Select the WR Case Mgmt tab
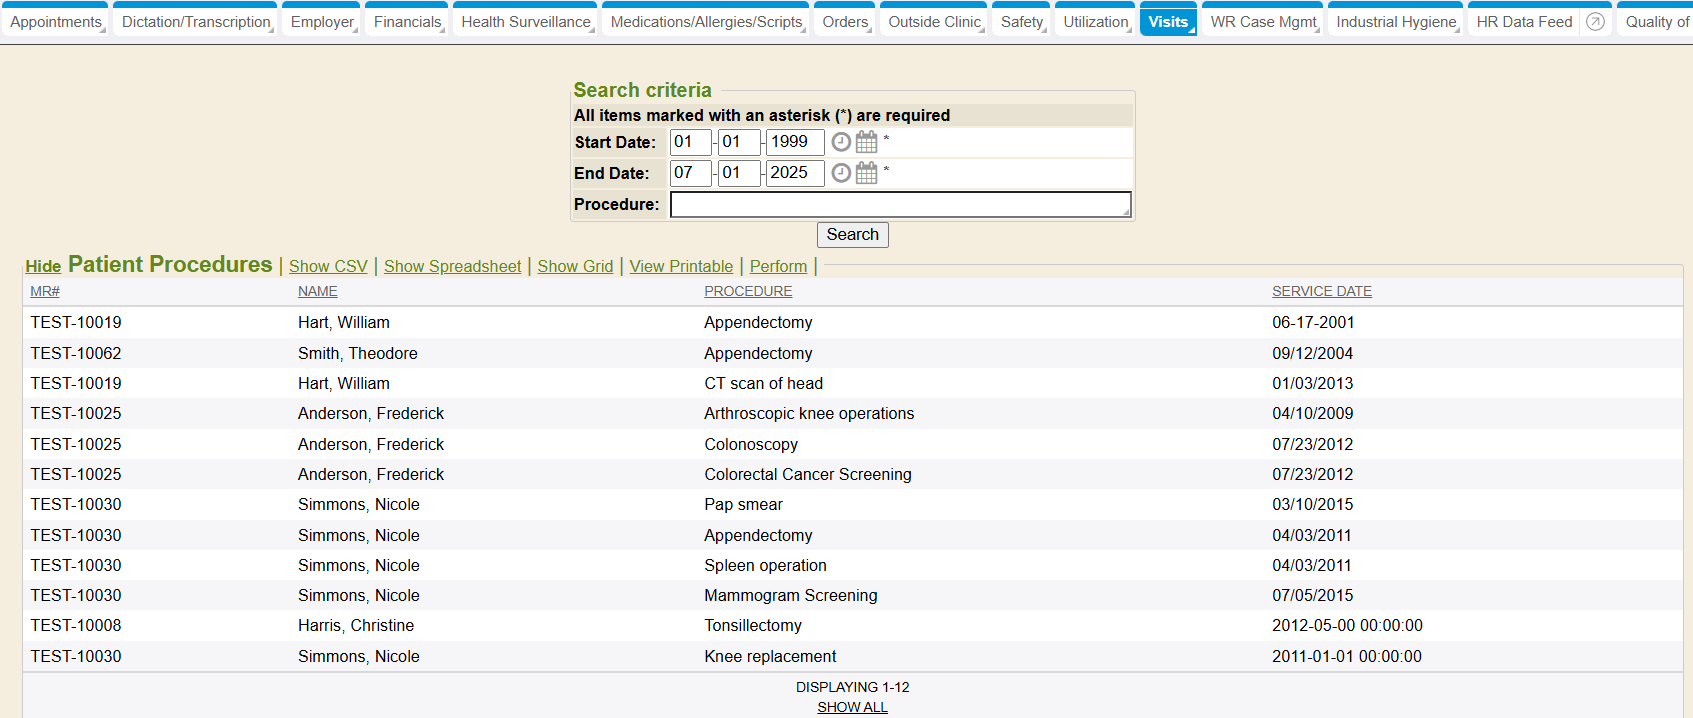 (x=1263, y=22)
